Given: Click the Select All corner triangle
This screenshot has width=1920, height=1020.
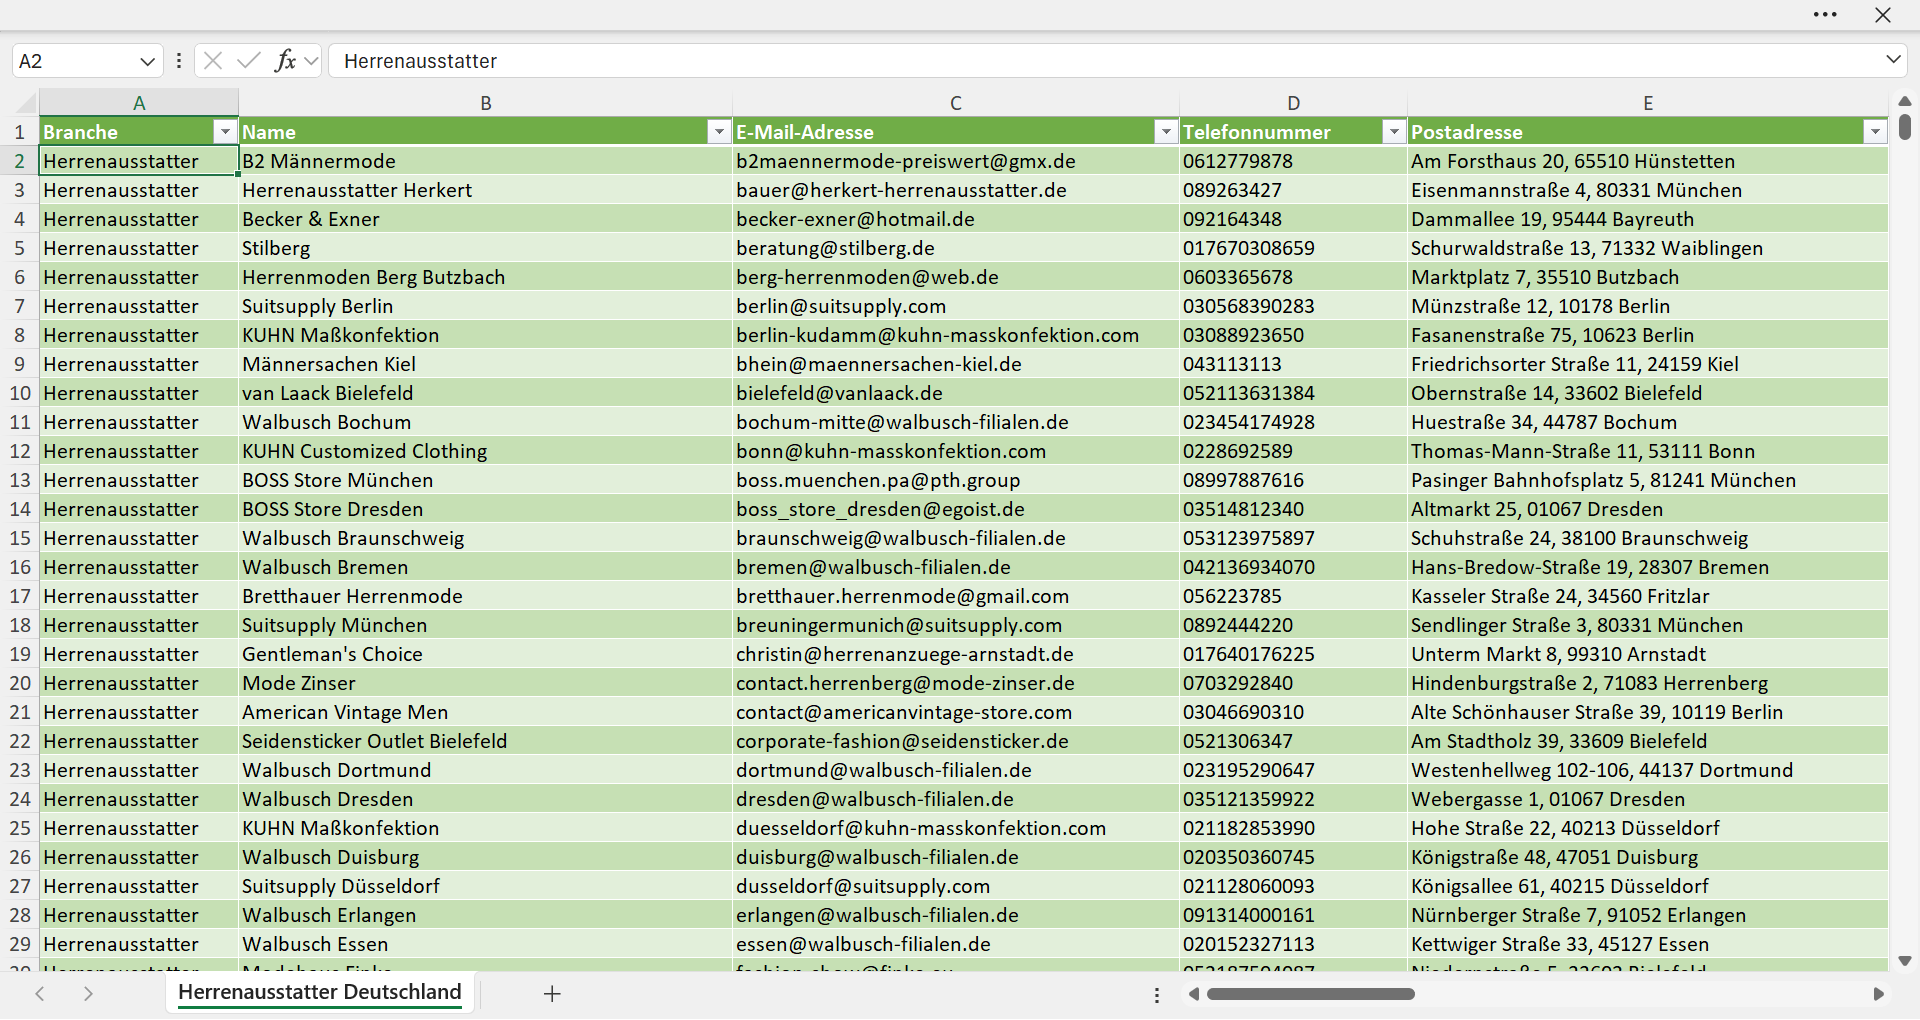Looking at the screenshot, I should coord(26,103).
